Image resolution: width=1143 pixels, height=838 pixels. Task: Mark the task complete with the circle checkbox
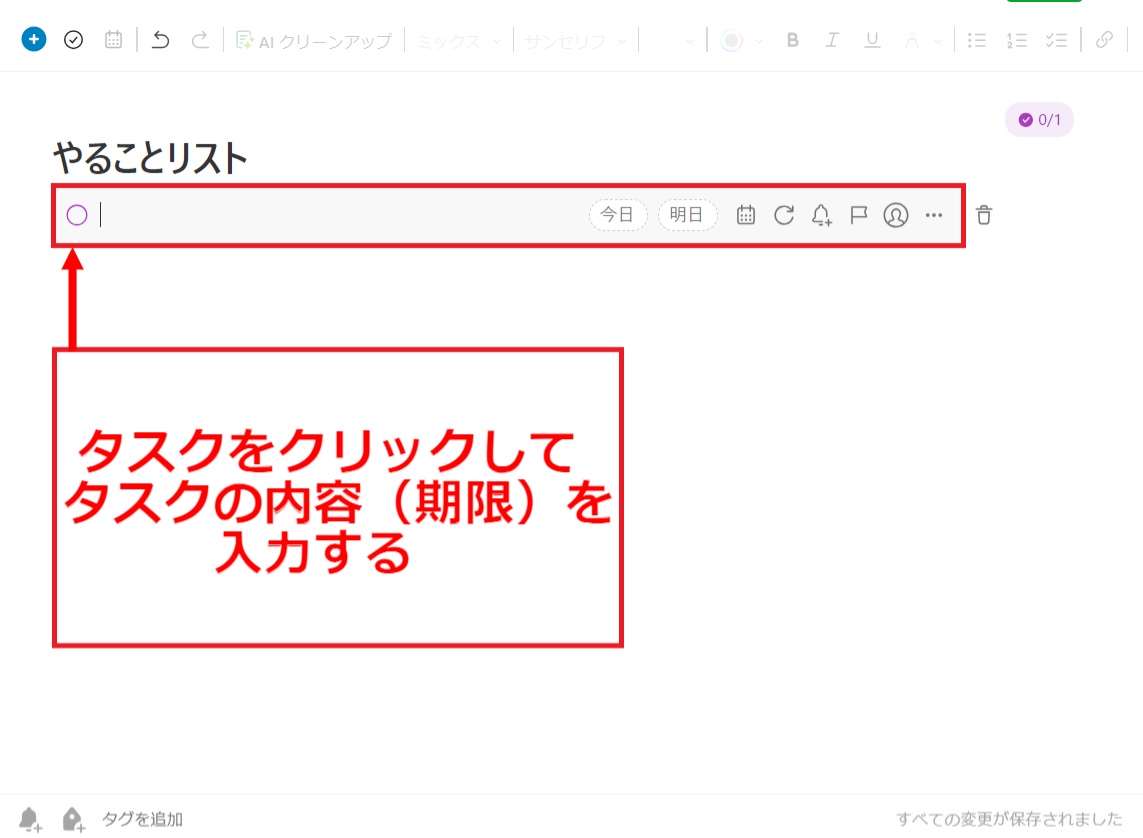coord(76,214)
